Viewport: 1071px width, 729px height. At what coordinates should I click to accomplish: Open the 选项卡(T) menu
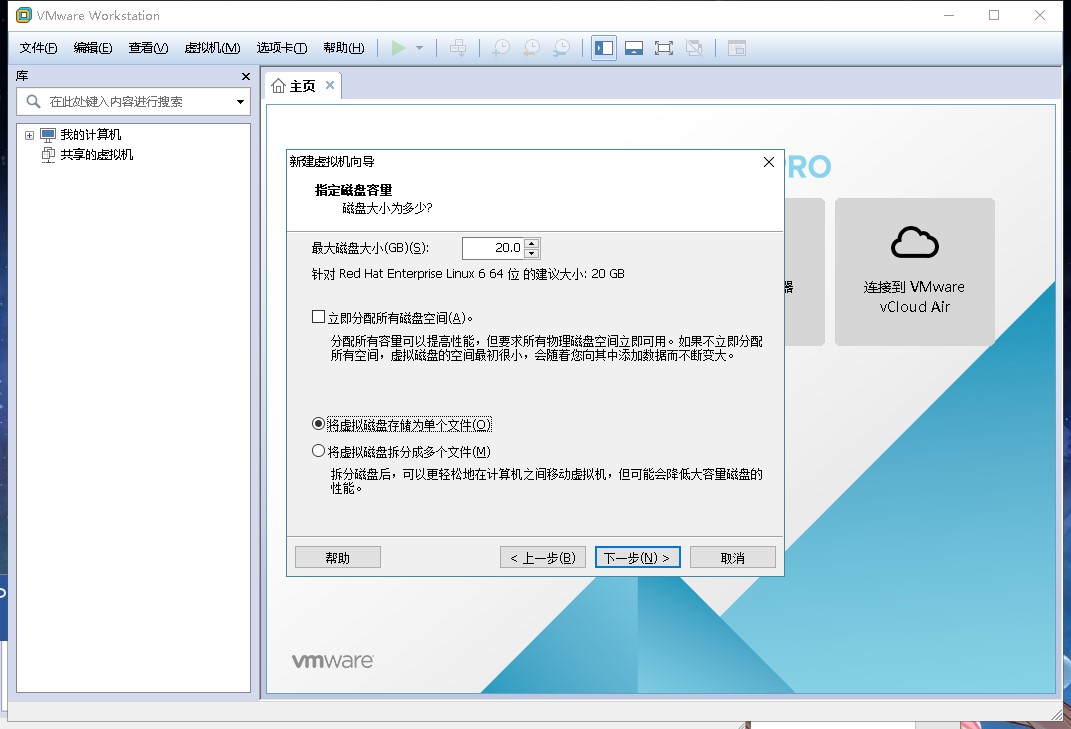[x=282, y=48]
